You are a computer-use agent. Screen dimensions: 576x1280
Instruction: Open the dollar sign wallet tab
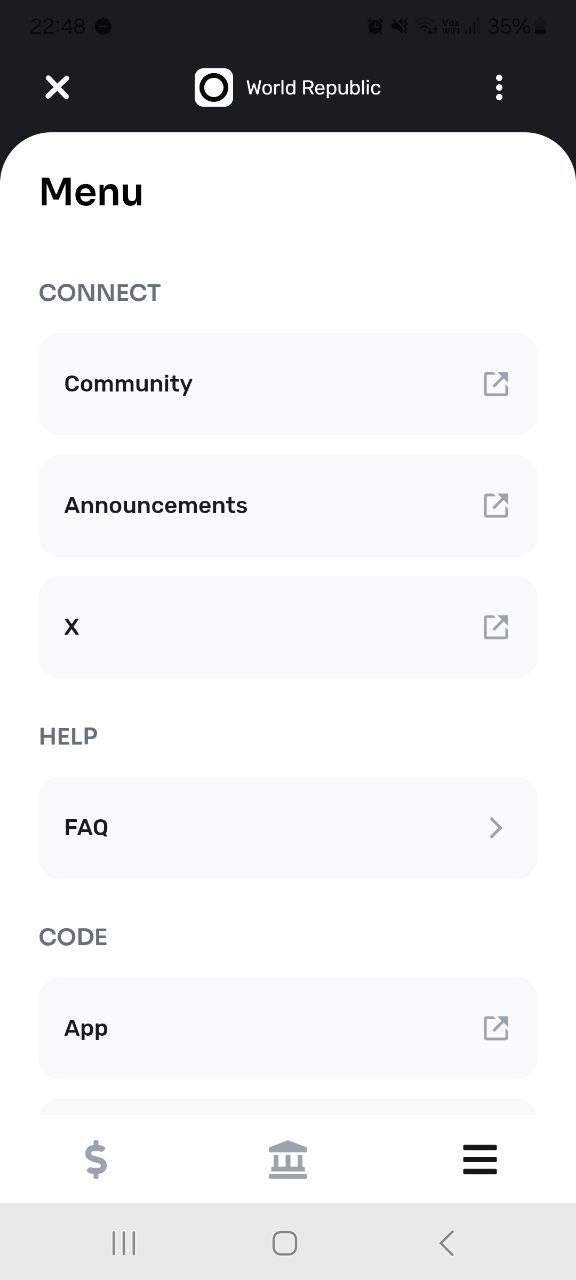96,1160
